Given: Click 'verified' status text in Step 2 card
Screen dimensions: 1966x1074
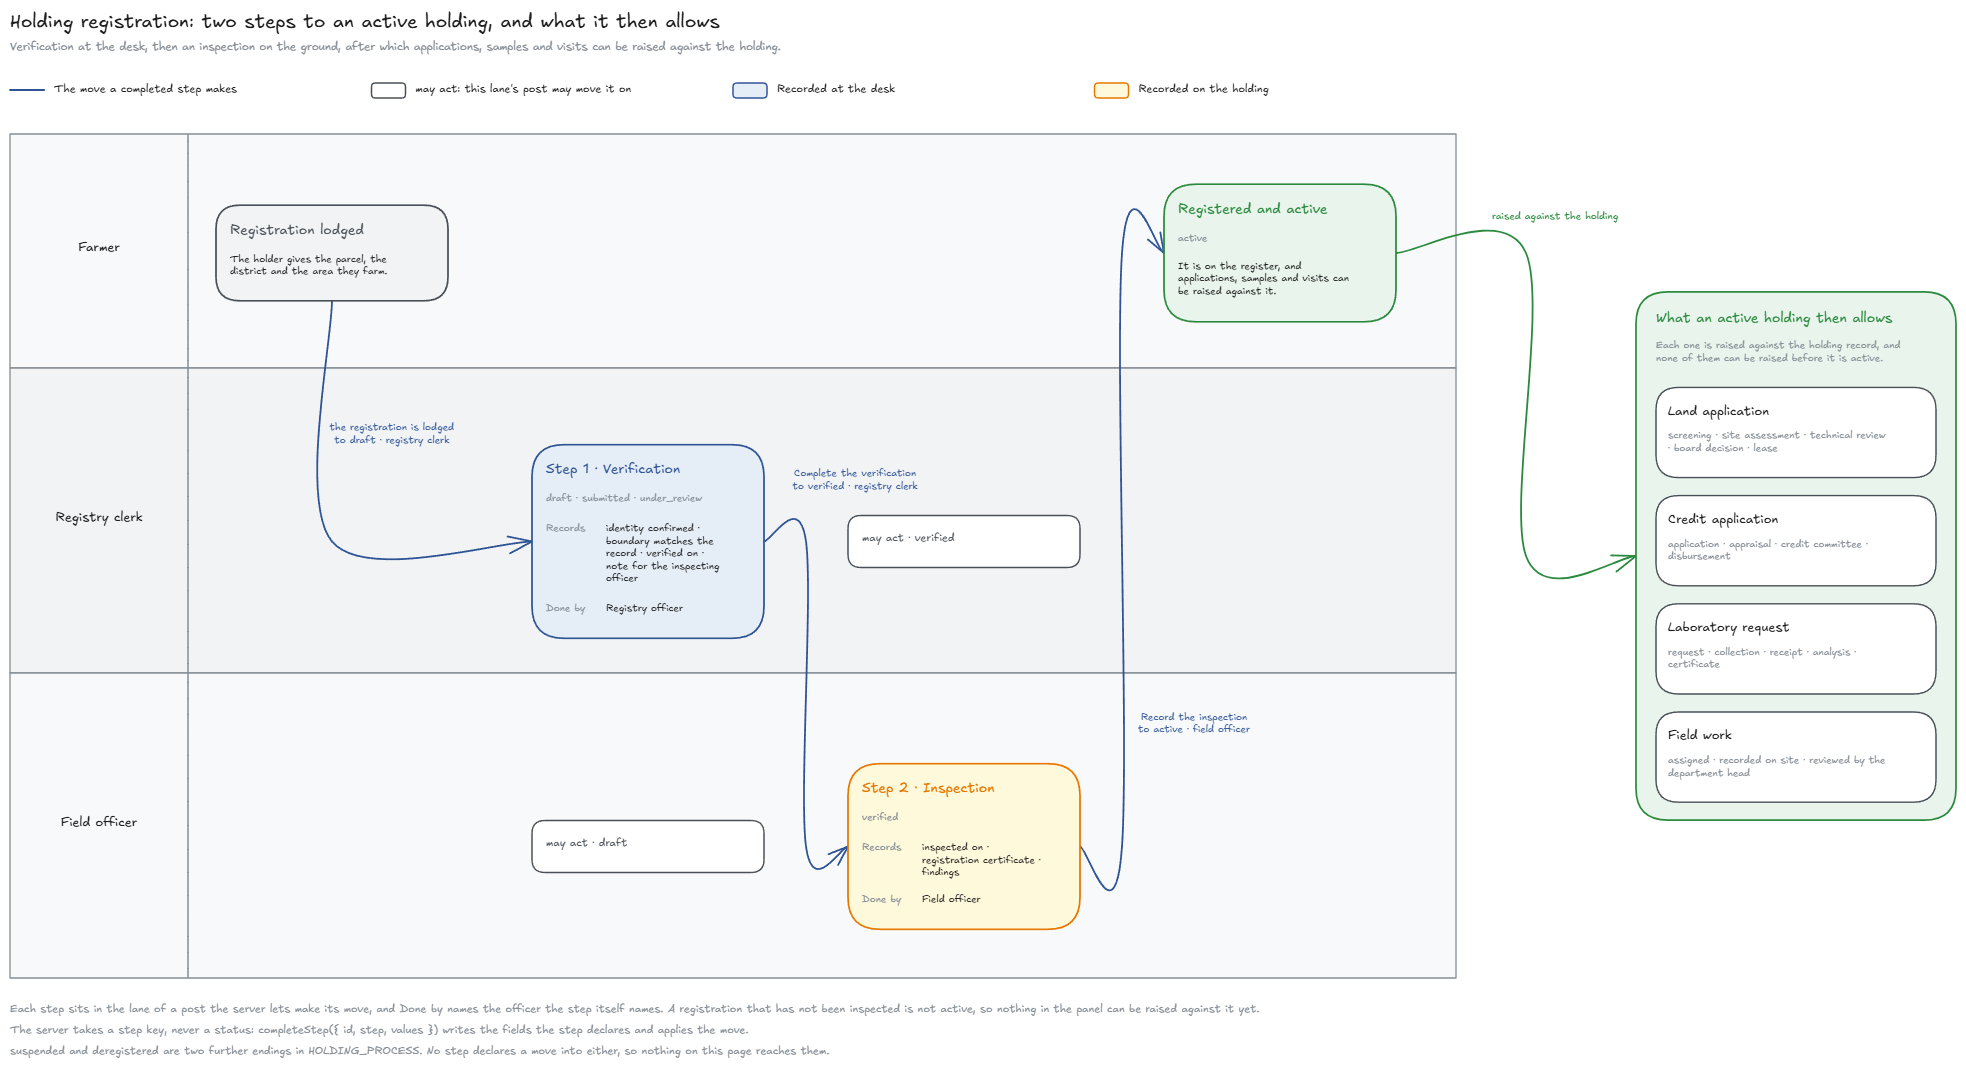Looking at the screenshot, I should pyautogui.click(x=880, y=817).
